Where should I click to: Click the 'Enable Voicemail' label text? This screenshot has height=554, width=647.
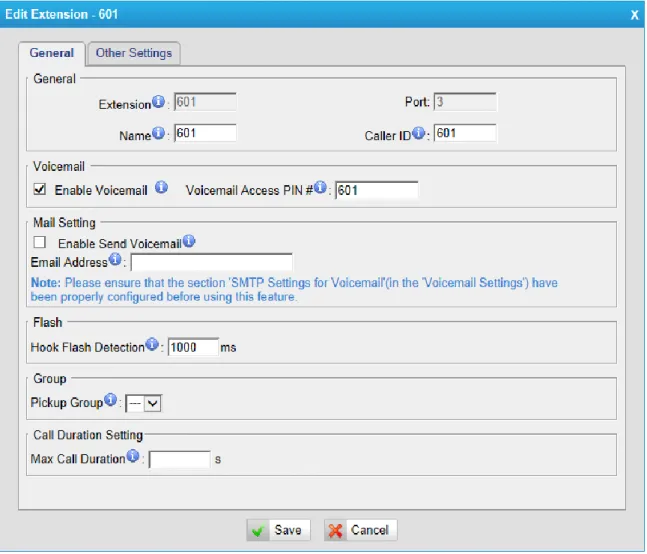(x=101, y=190)
